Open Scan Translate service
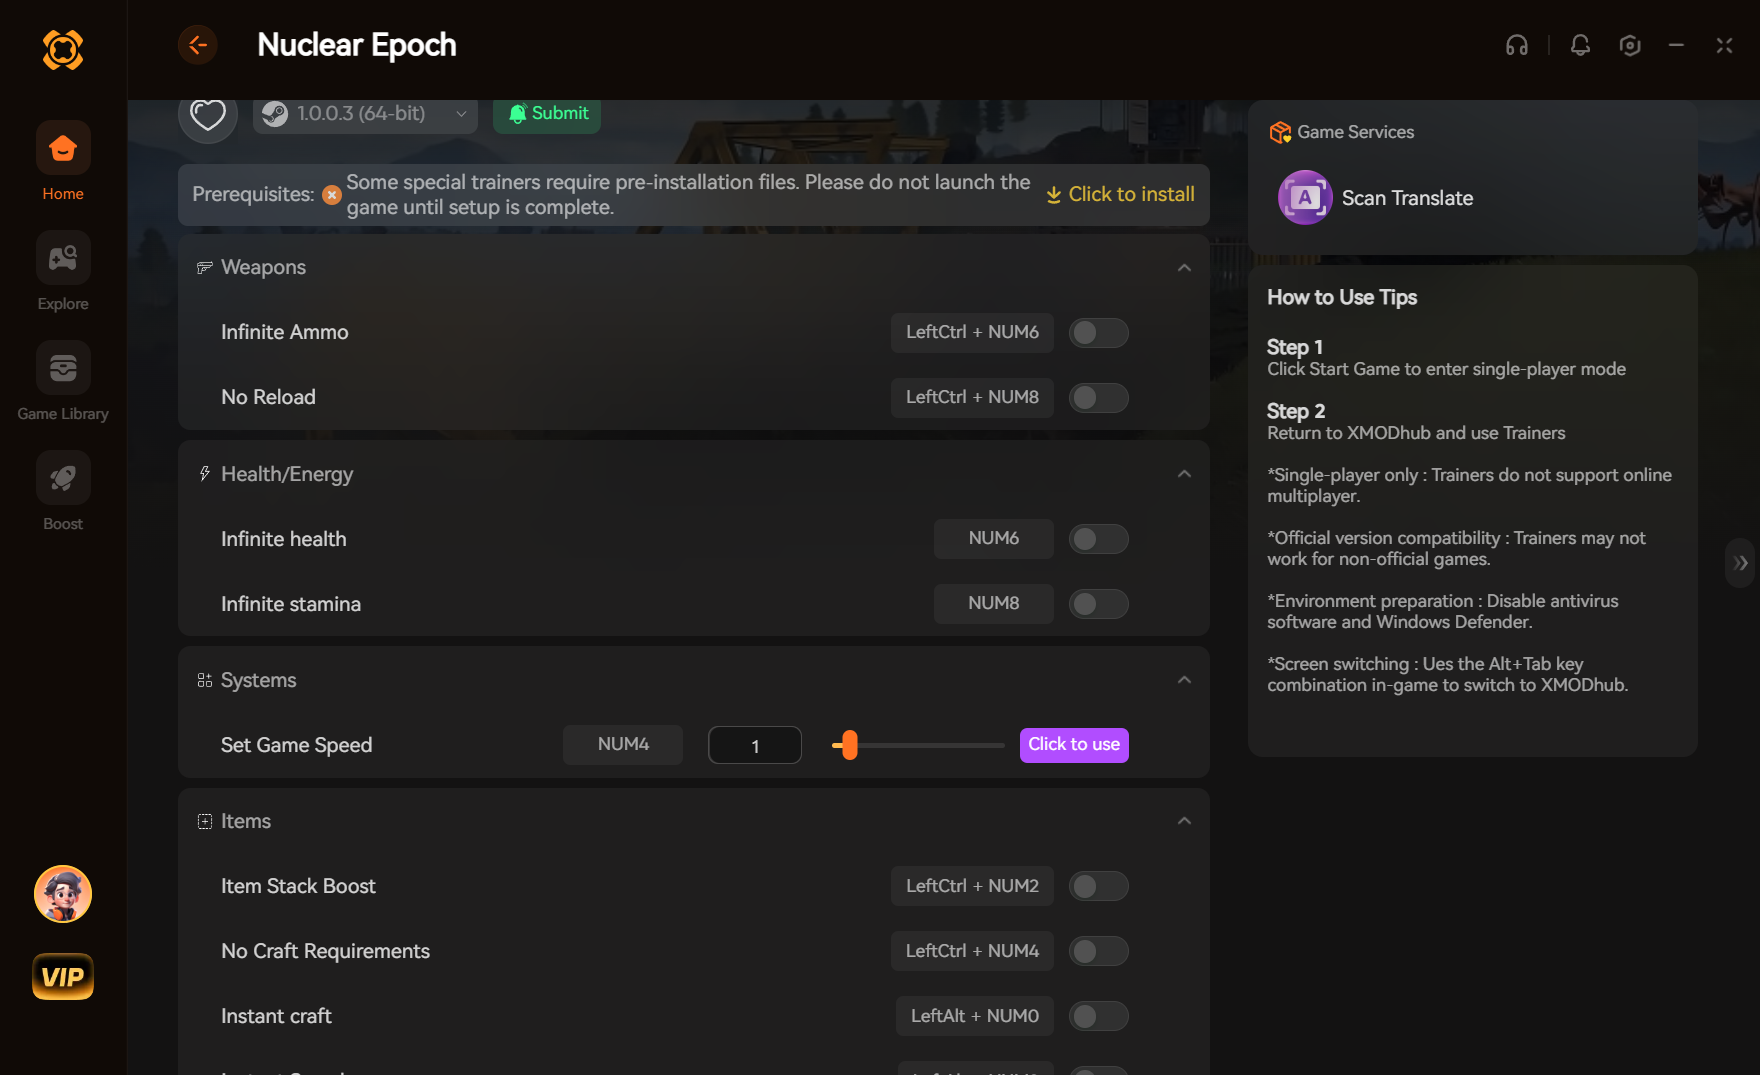The image size is (1760, 1075). [1376, 198]
